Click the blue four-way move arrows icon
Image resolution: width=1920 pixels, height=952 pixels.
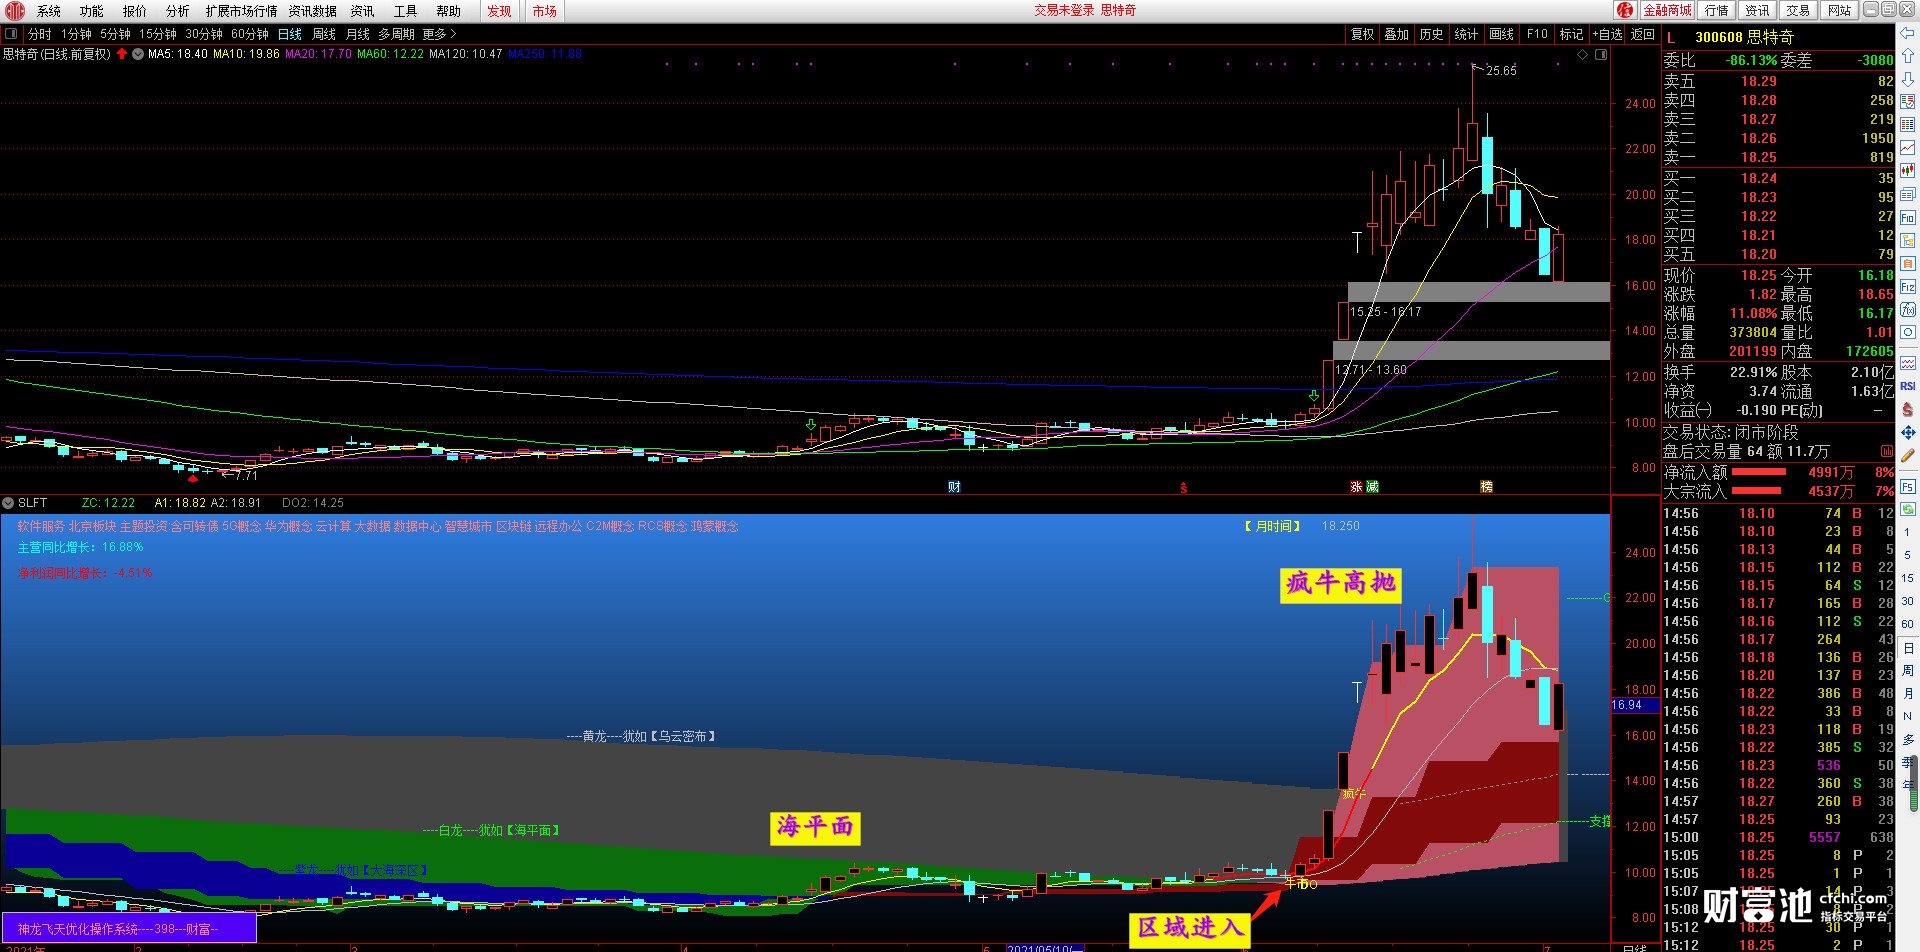pos(1908,433)
